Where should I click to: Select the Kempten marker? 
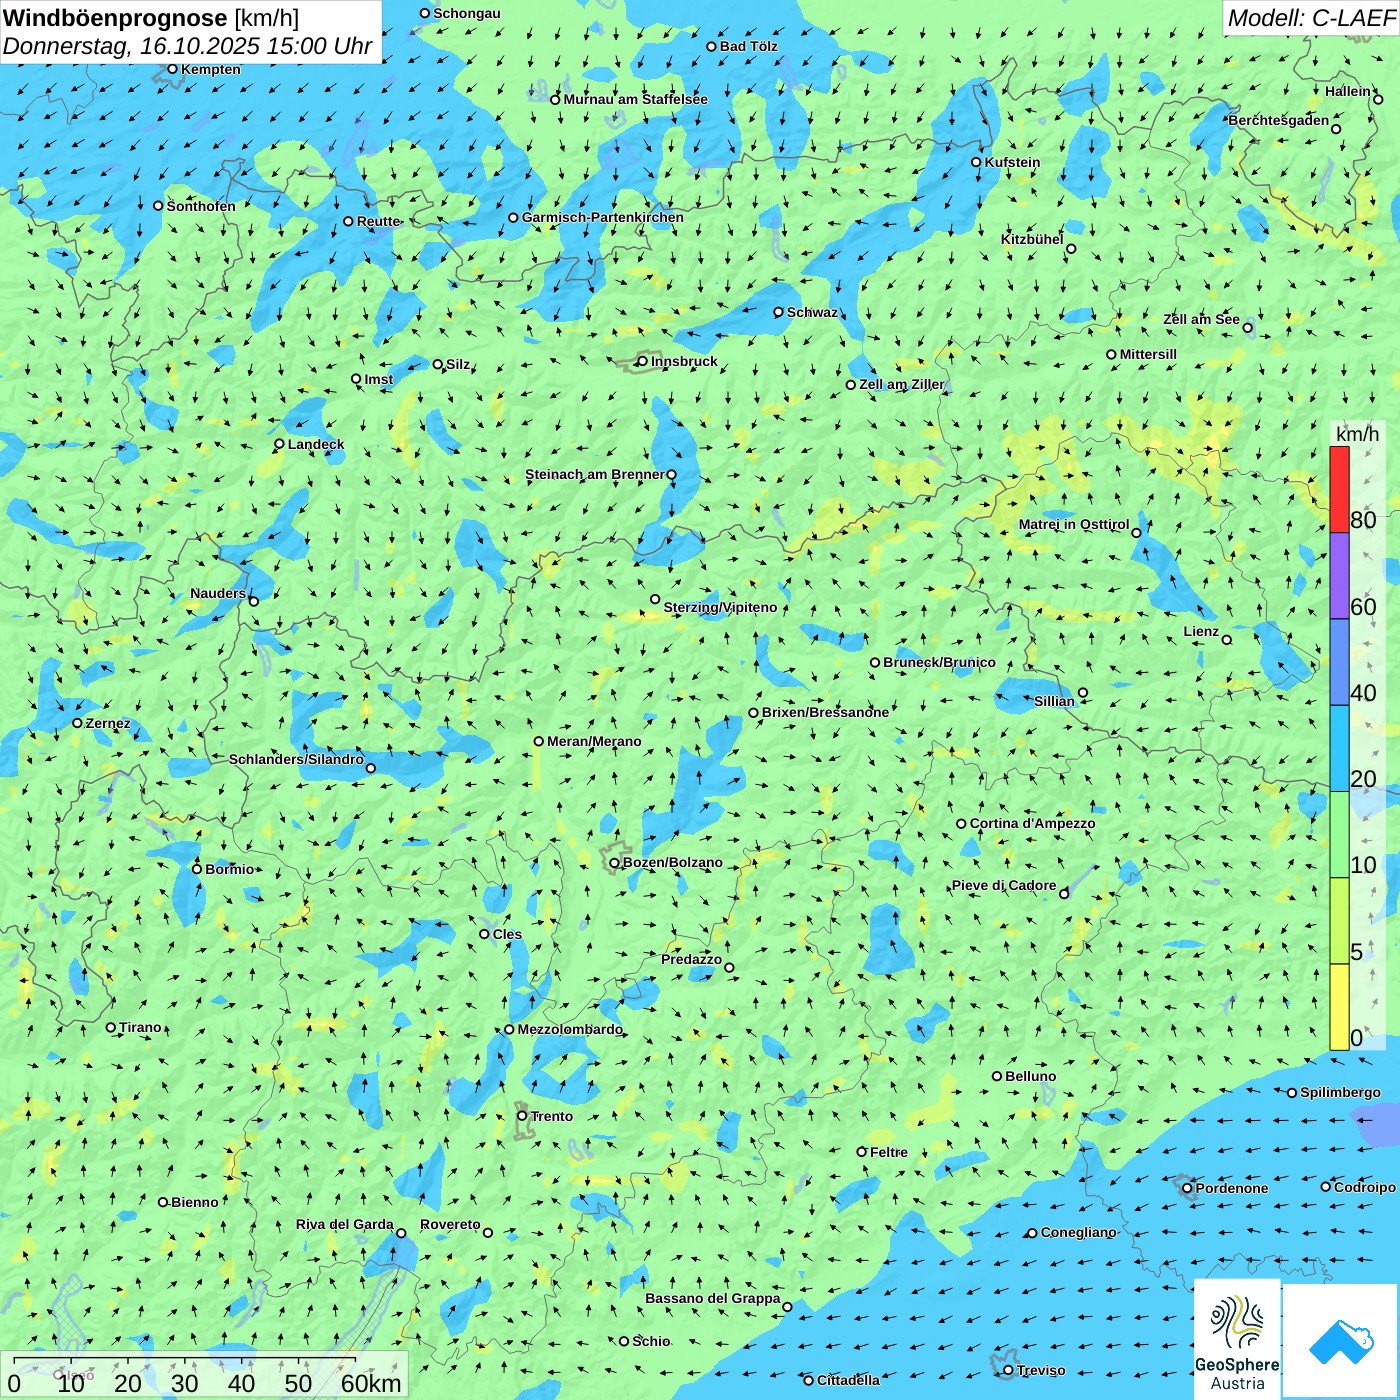[x=172, y=69]
